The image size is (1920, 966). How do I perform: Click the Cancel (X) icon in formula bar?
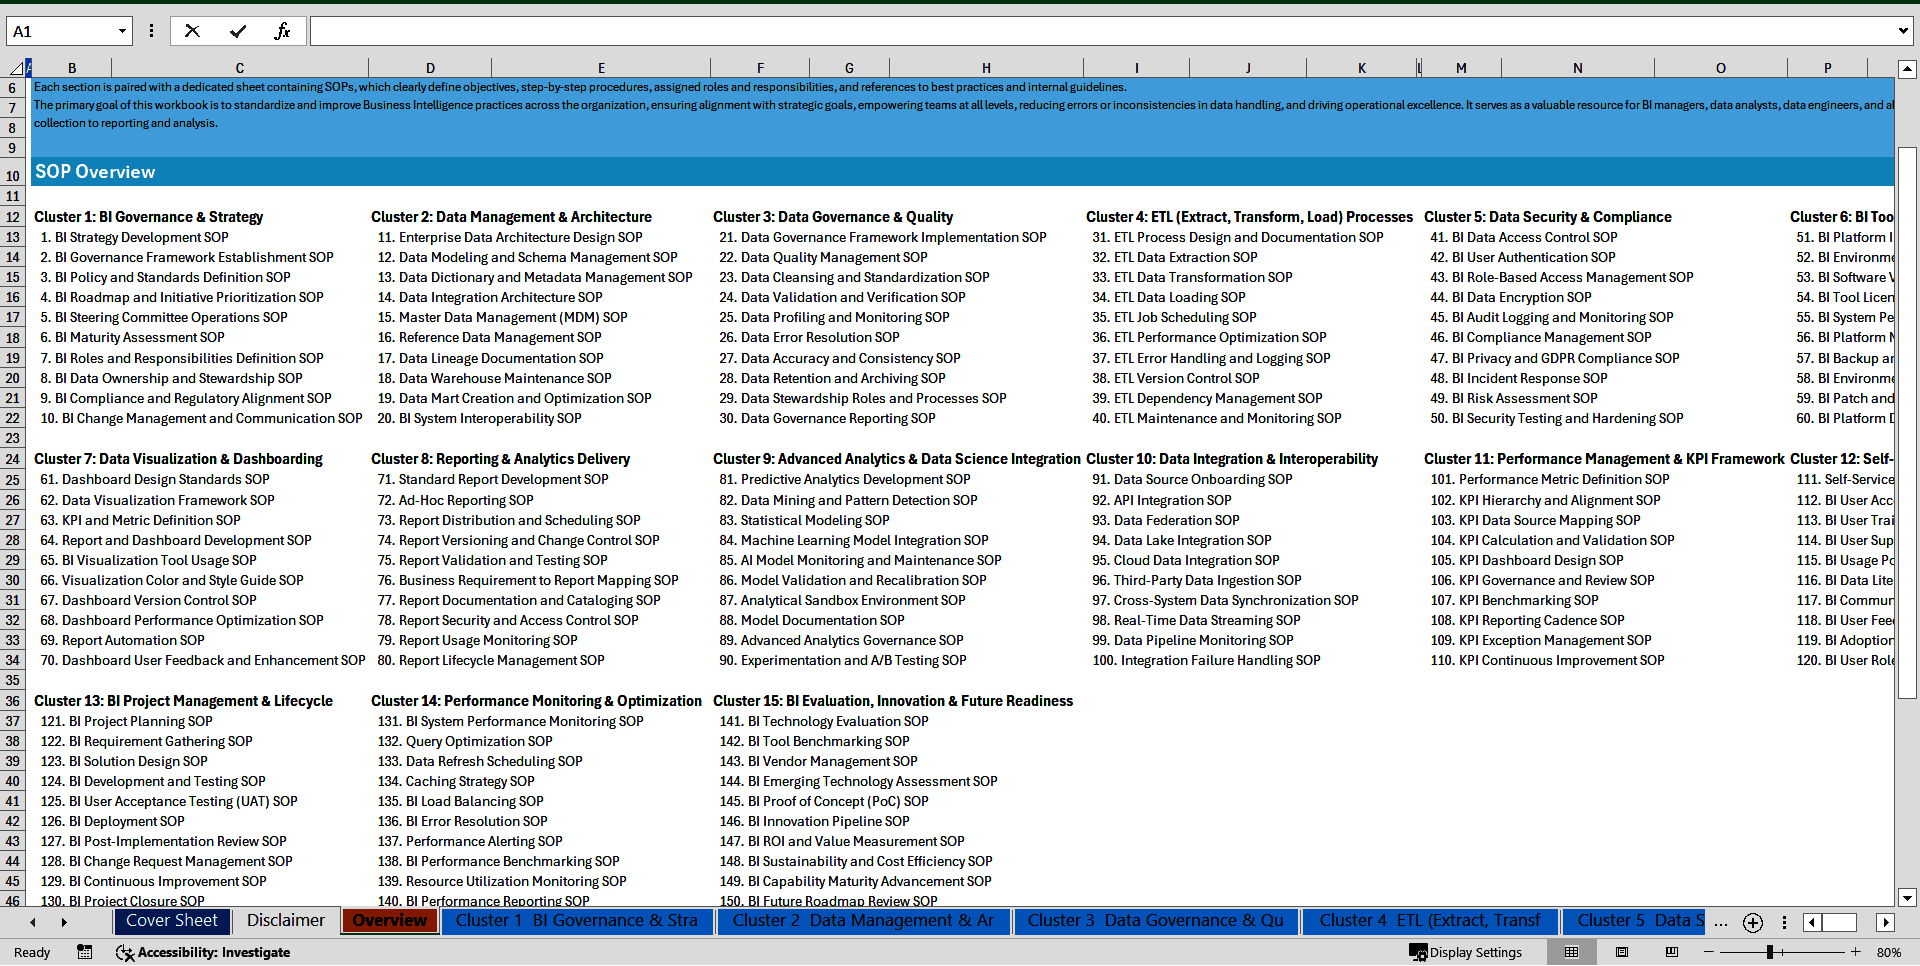coord(192,30)
